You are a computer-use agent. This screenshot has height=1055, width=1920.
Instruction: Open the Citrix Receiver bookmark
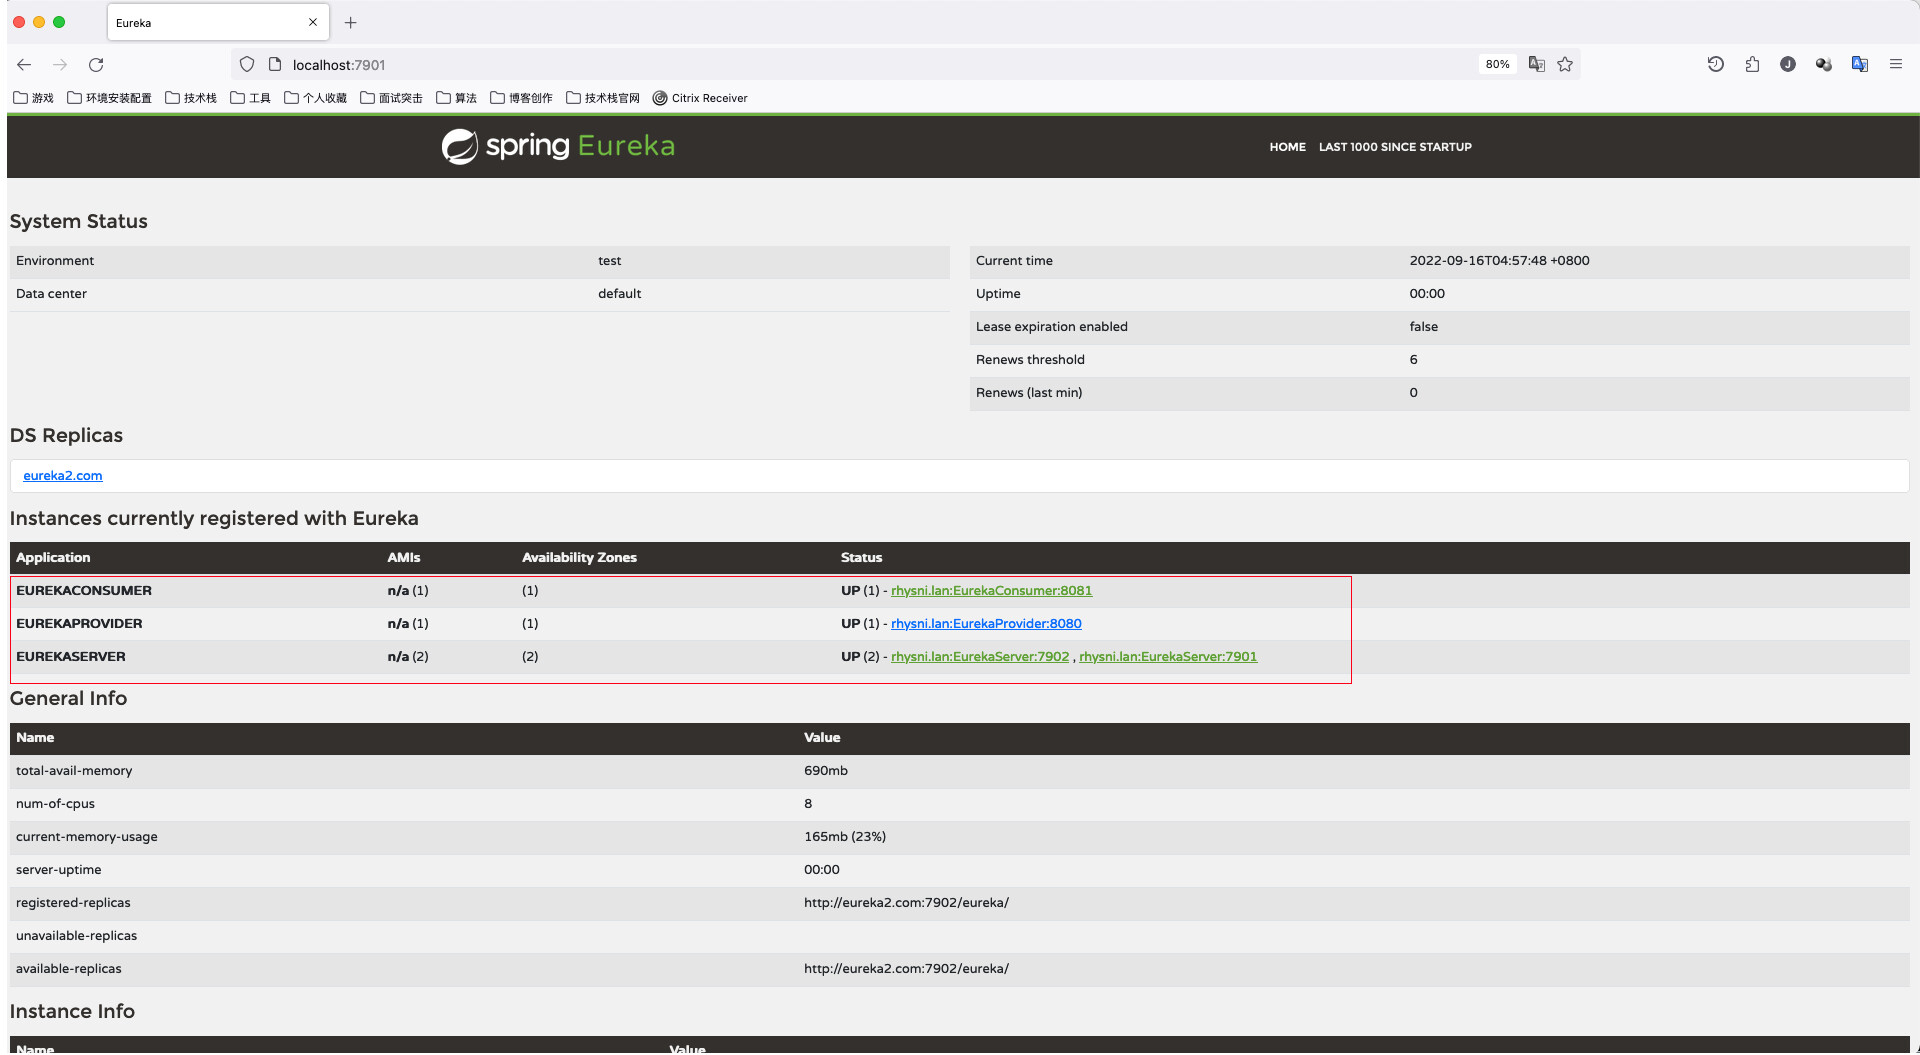point(700,98)
